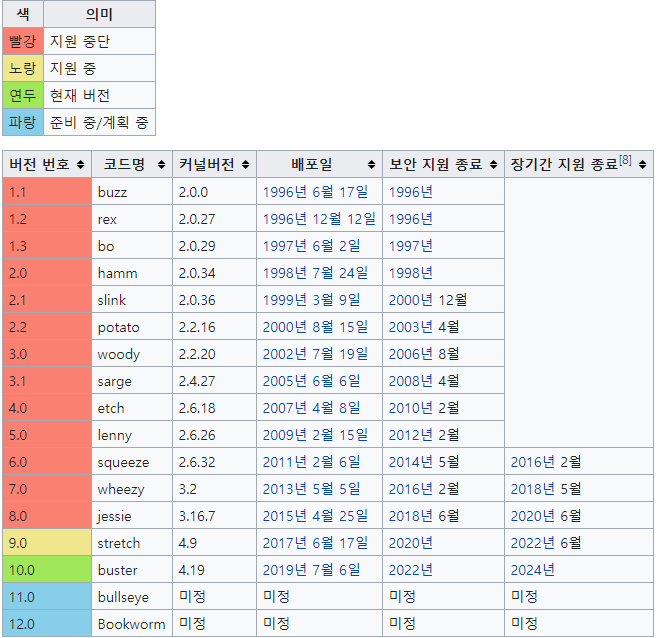
Task: Sort table by 장기간 지원 종료 arrows
Action: tap(643, 165)
